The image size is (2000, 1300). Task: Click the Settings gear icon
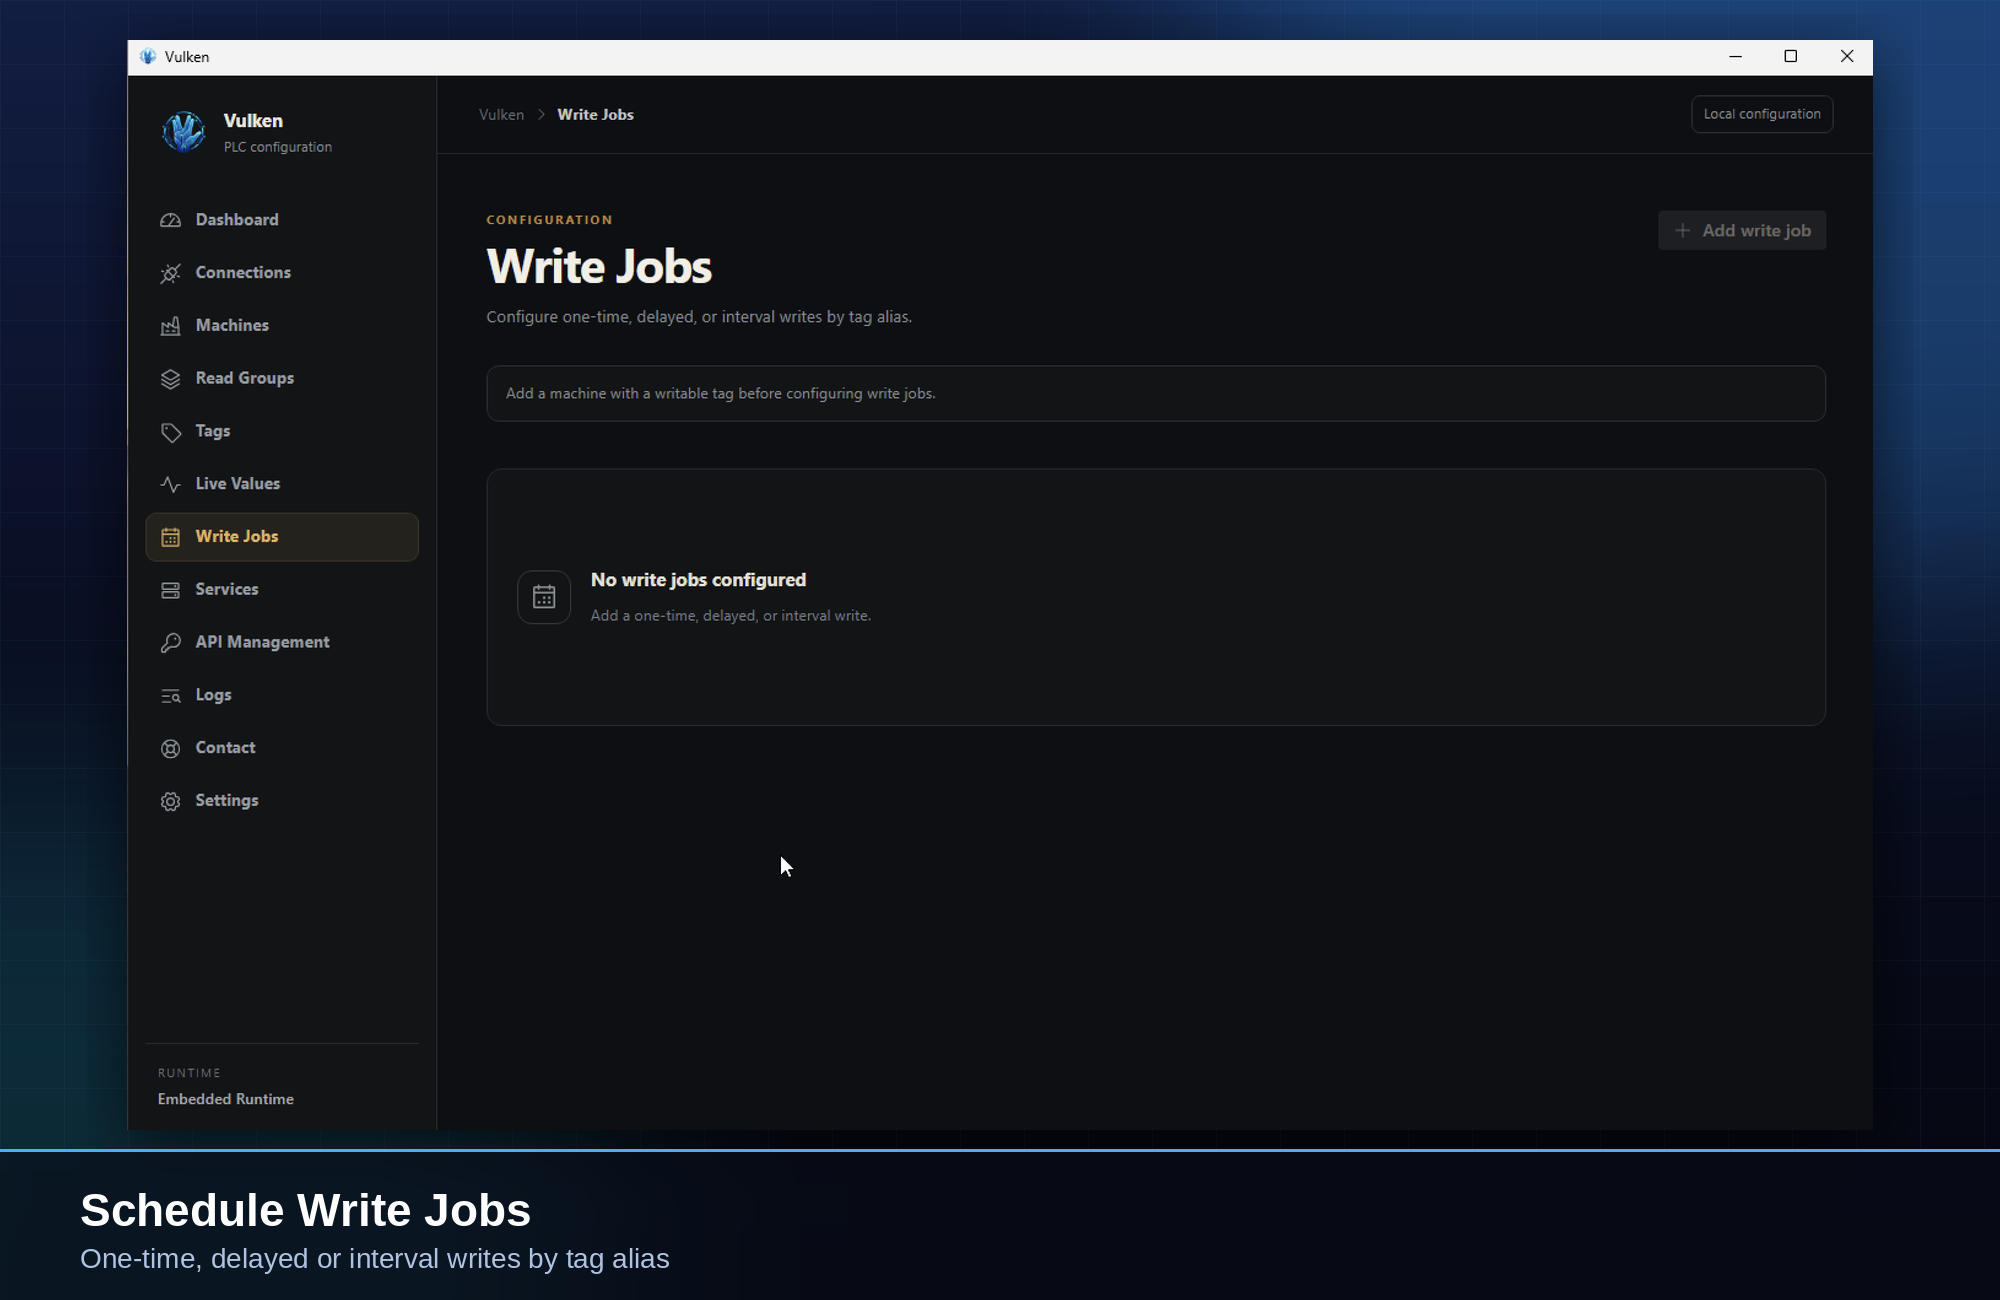[x=171, y=801]
